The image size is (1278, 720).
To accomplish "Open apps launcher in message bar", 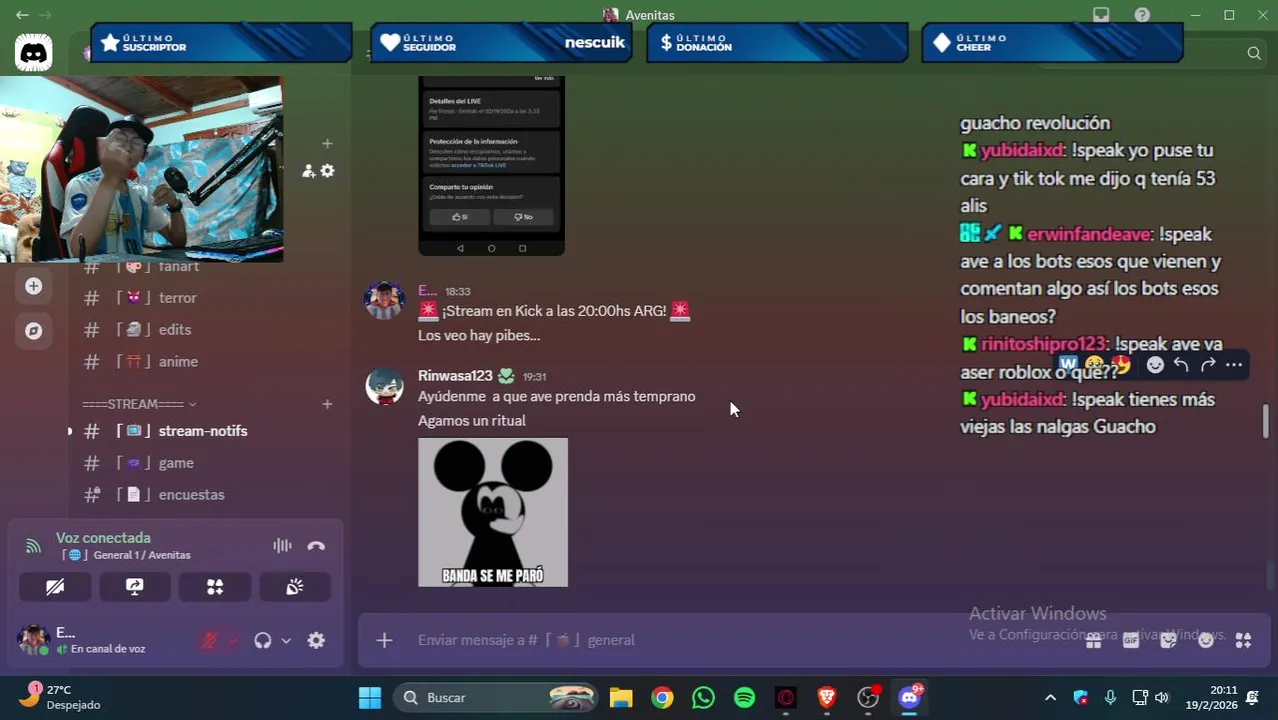I will [1243, 640].
